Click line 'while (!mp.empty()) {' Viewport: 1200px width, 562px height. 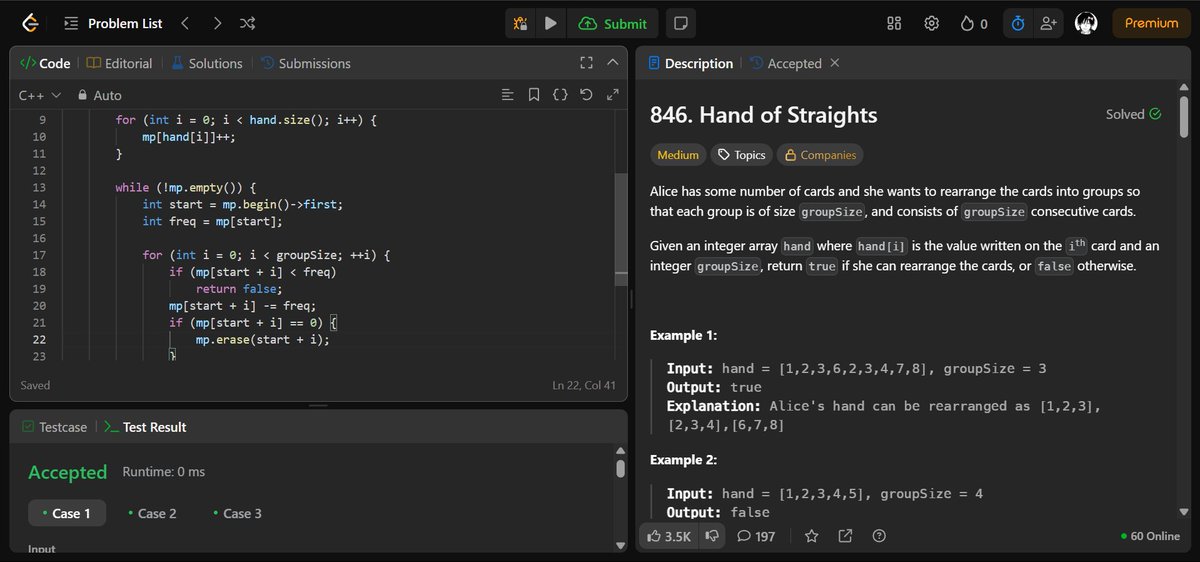[187, 187]
